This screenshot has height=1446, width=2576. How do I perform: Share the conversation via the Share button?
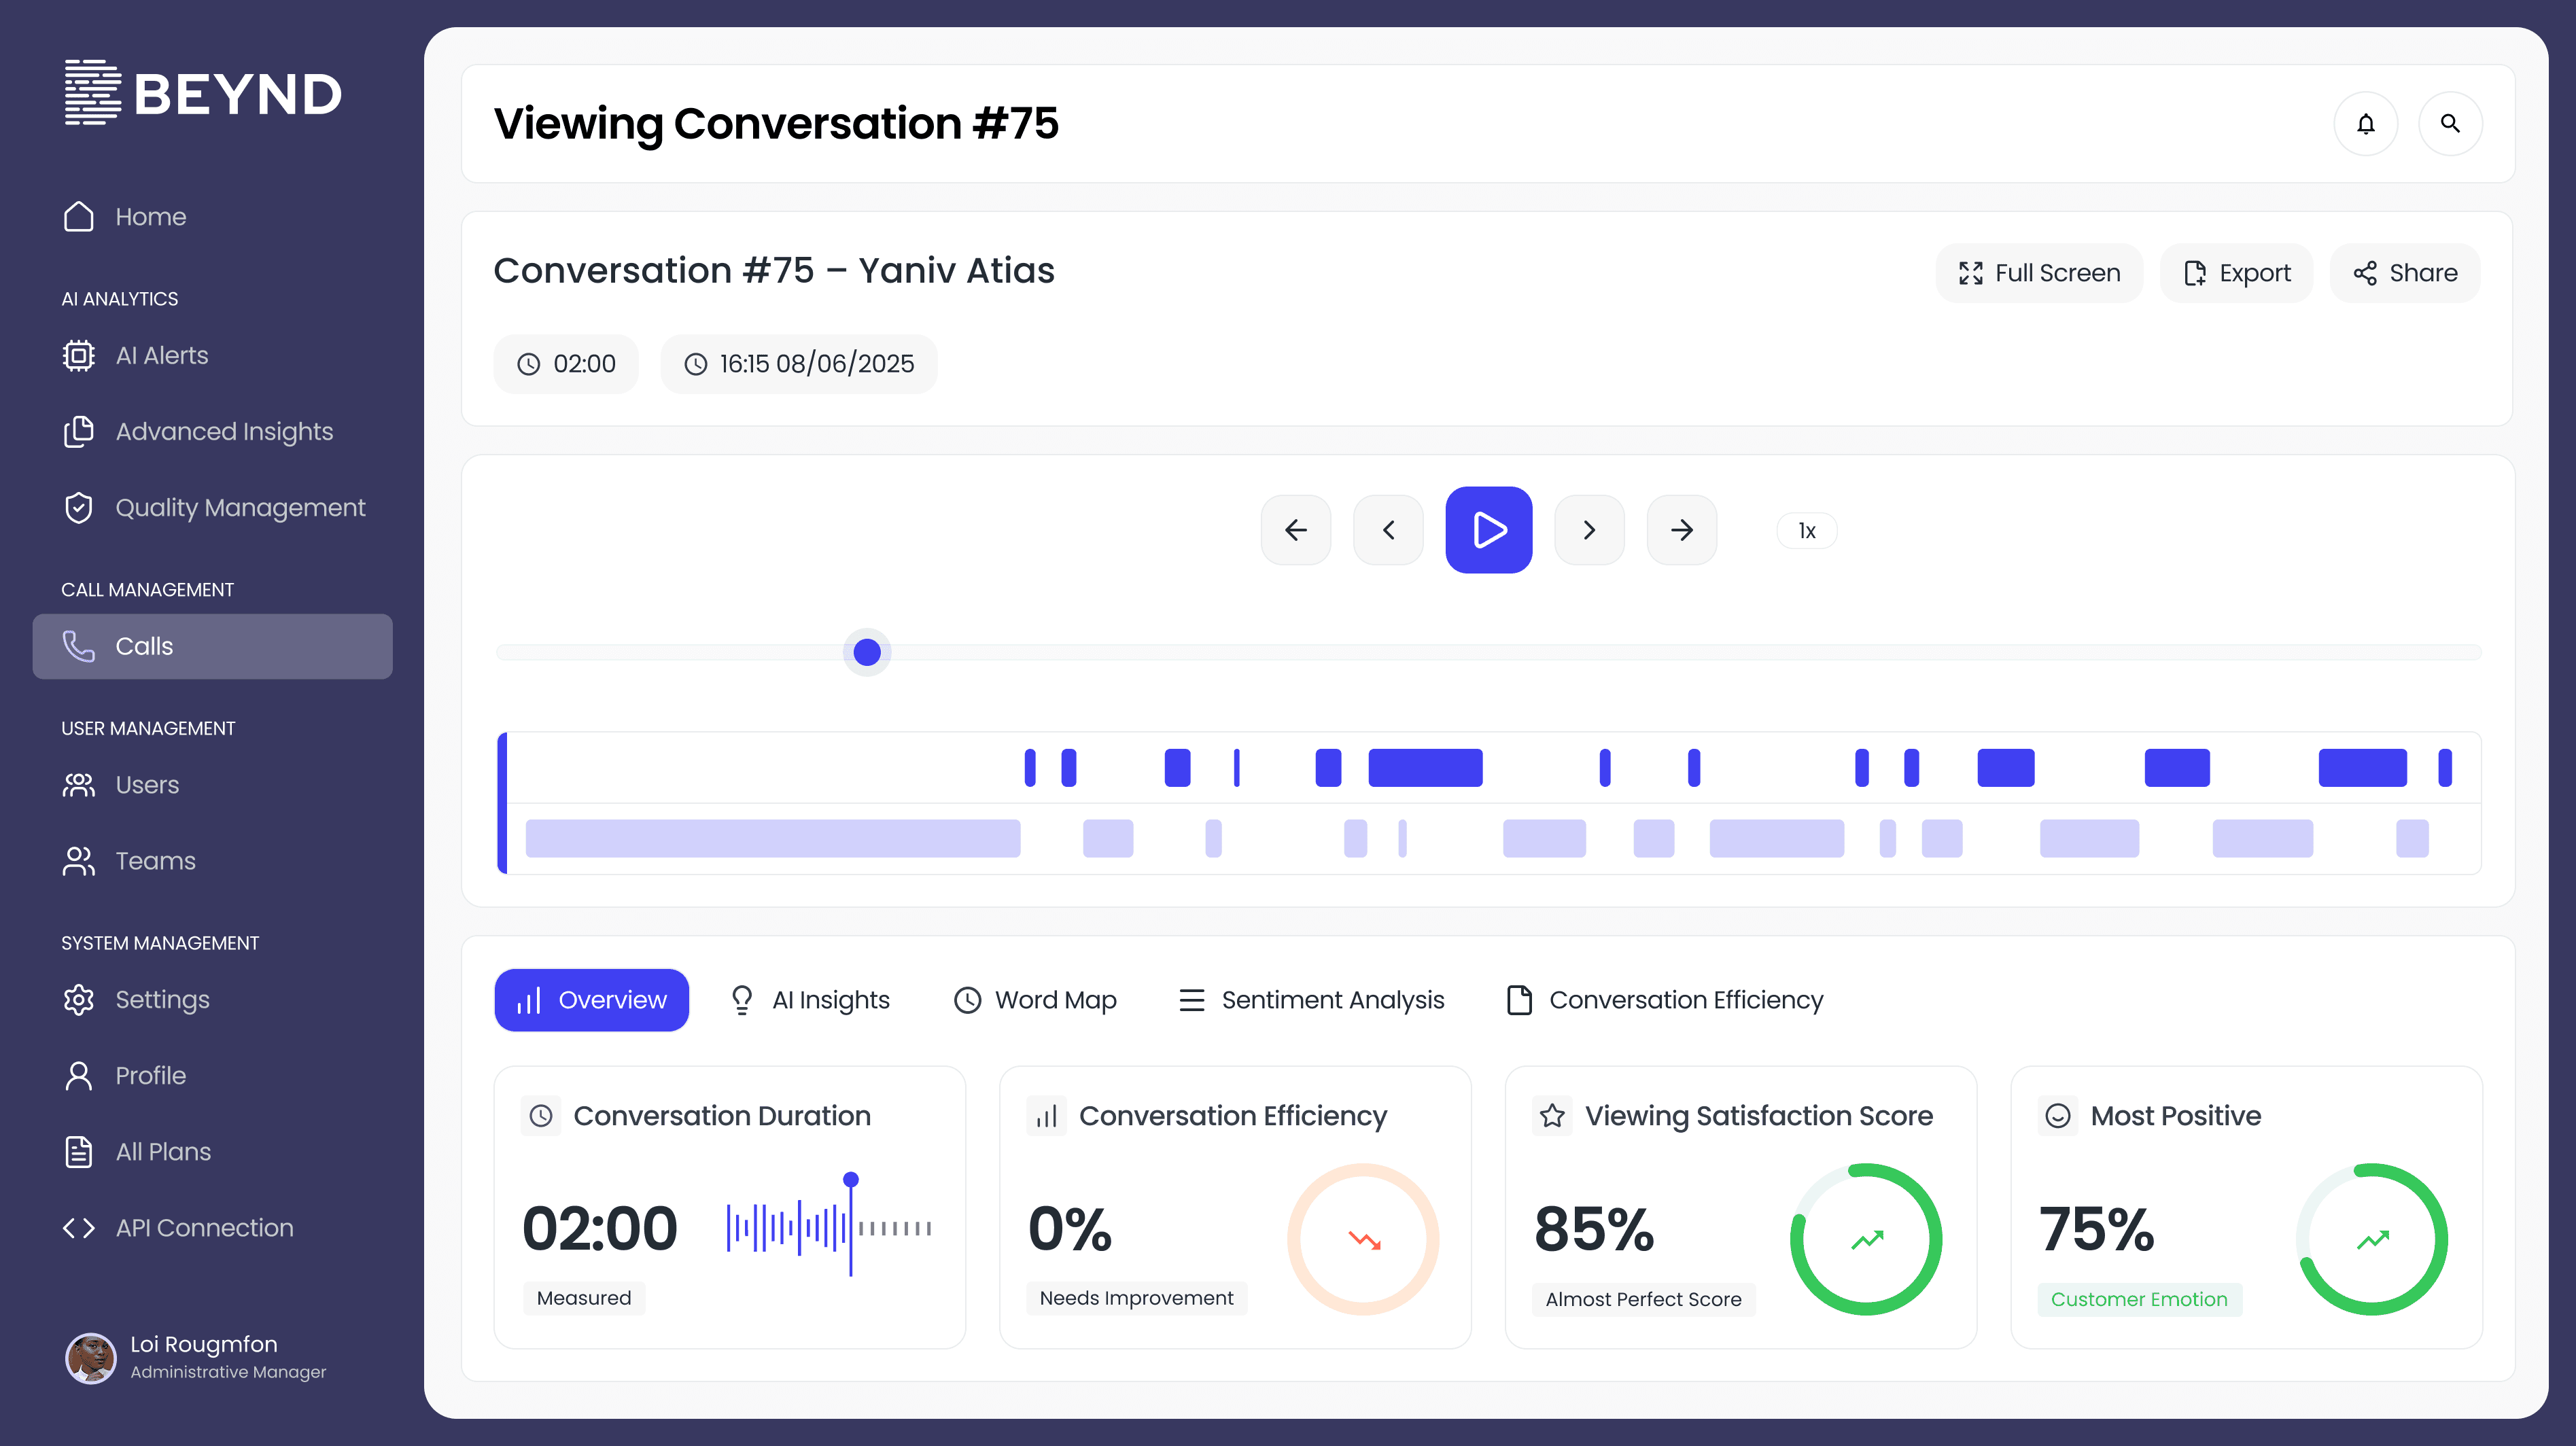coord(2405,272)
